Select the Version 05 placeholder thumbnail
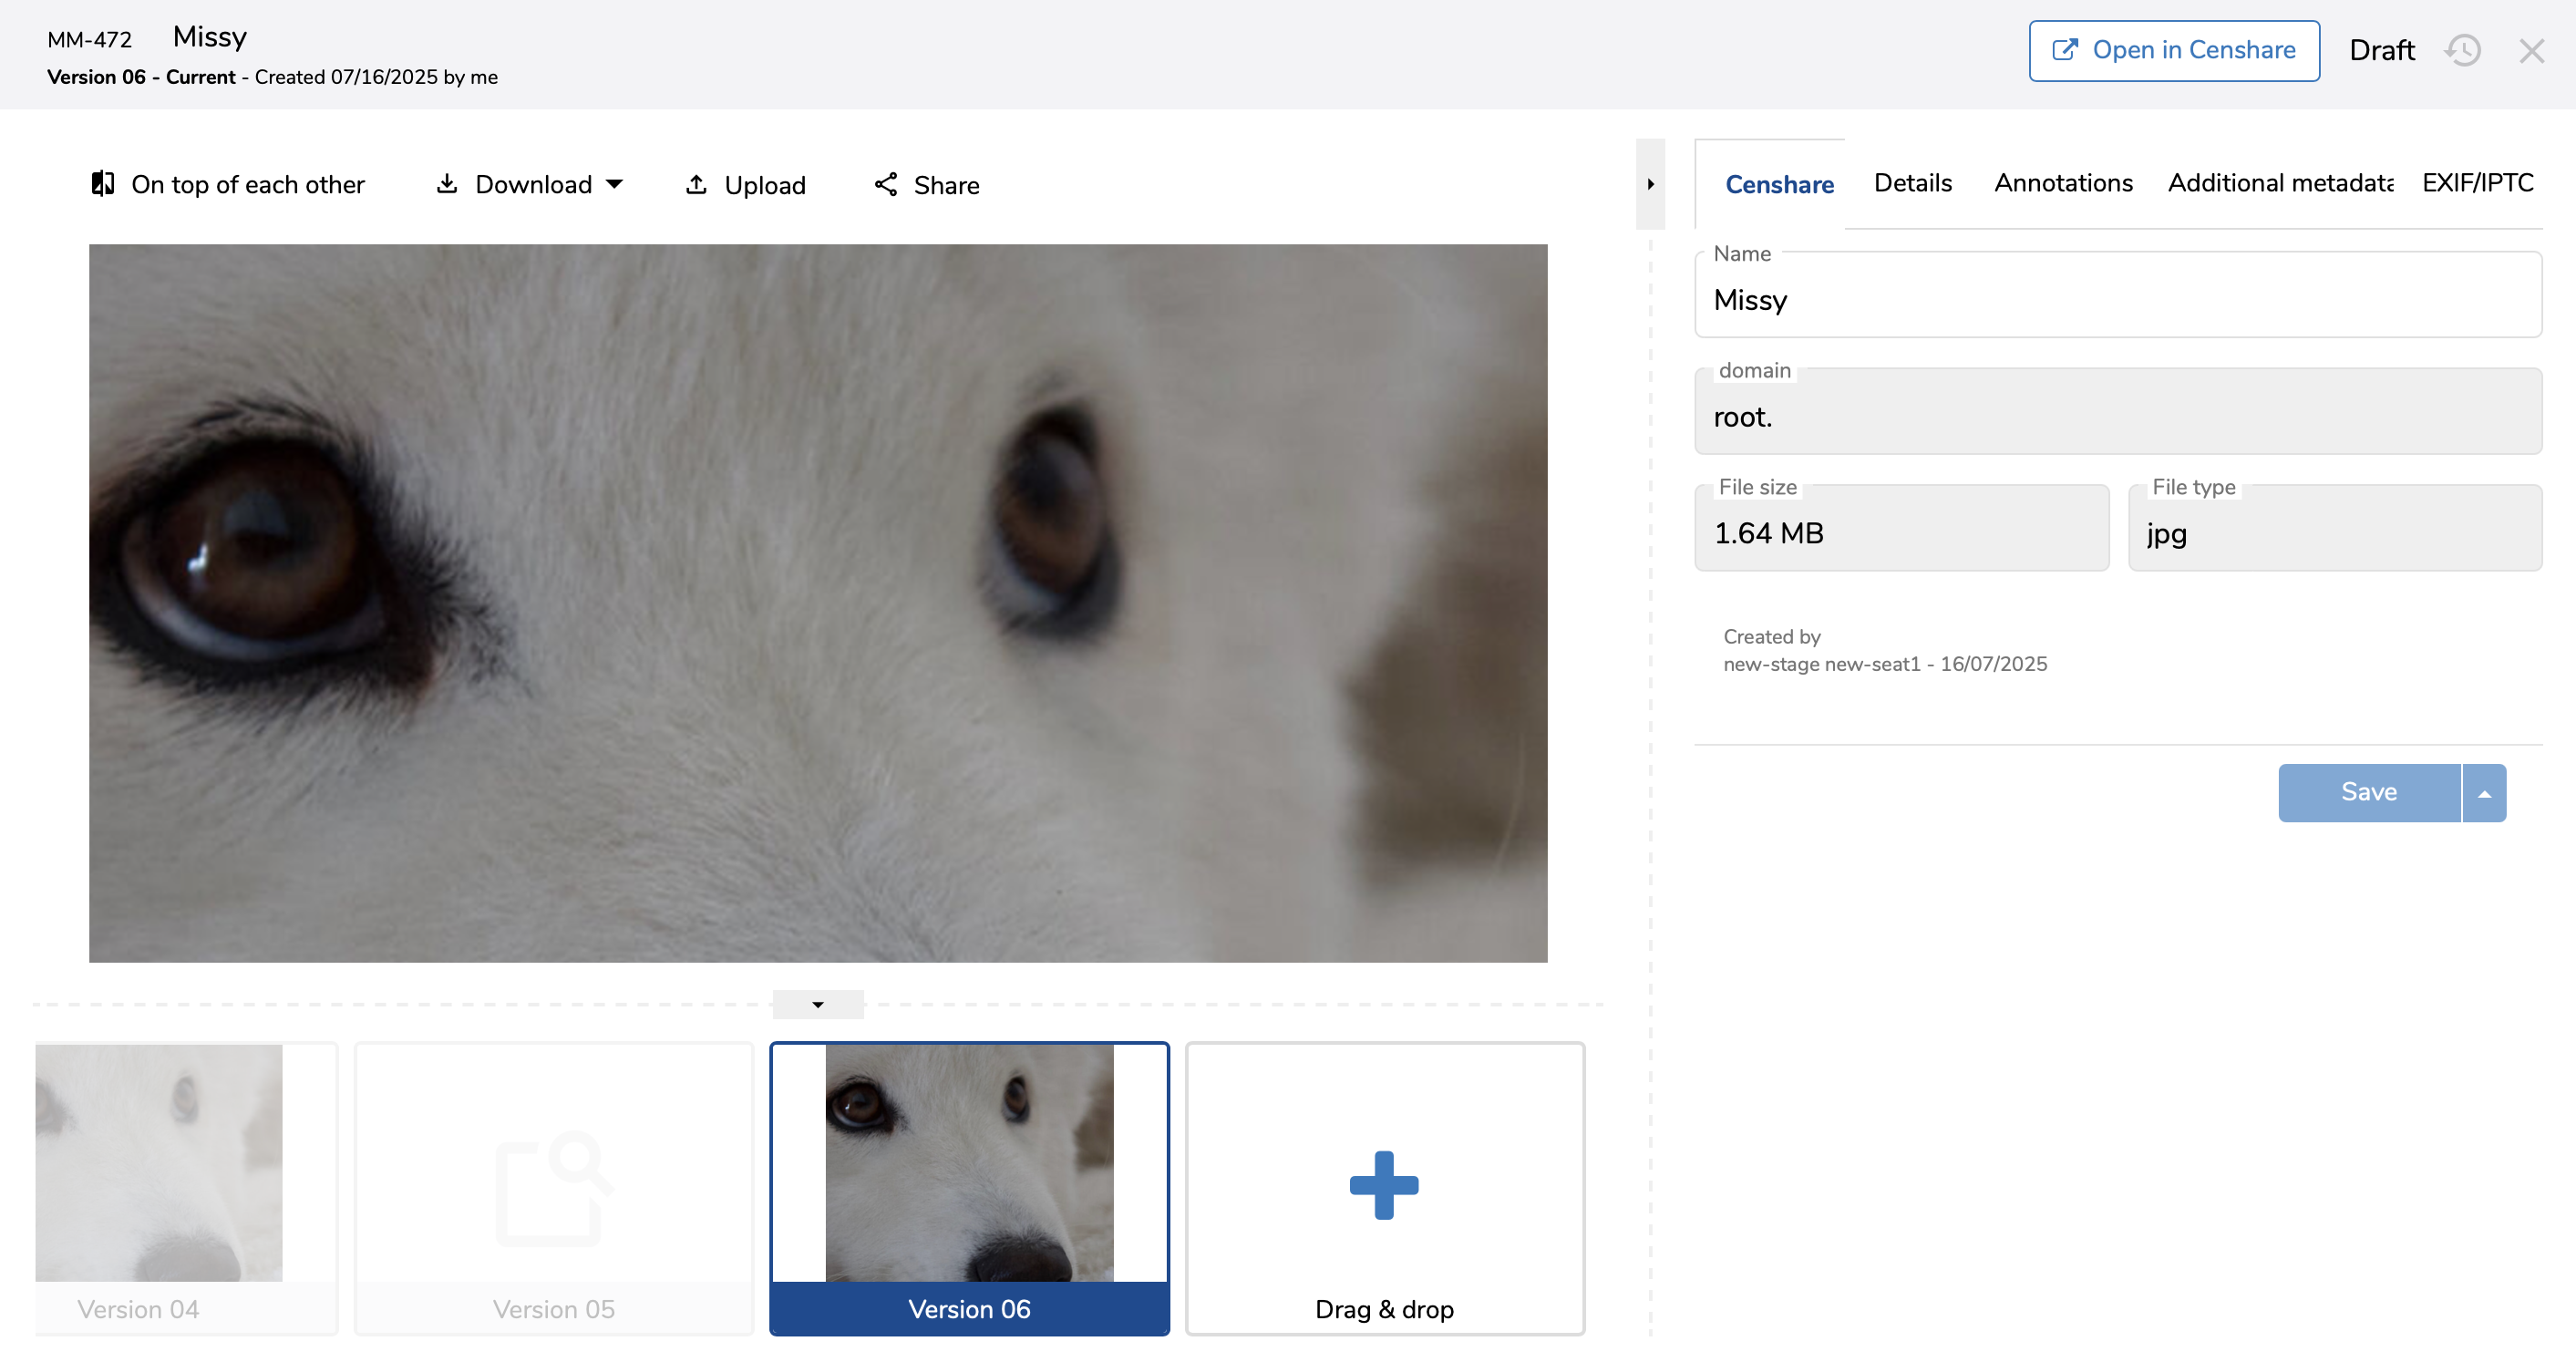The image size is (2576, 1362). [553, 1185]
